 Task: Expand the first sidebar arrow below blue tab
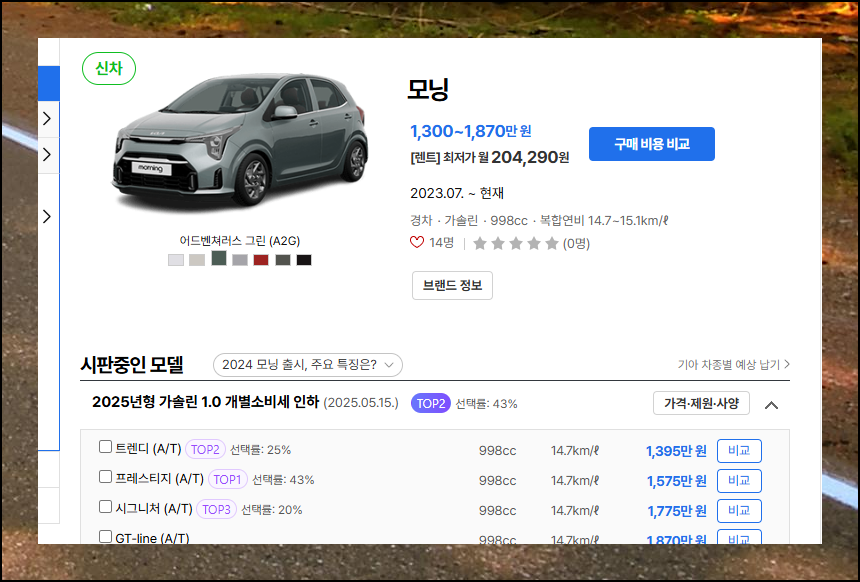point(47,118)
